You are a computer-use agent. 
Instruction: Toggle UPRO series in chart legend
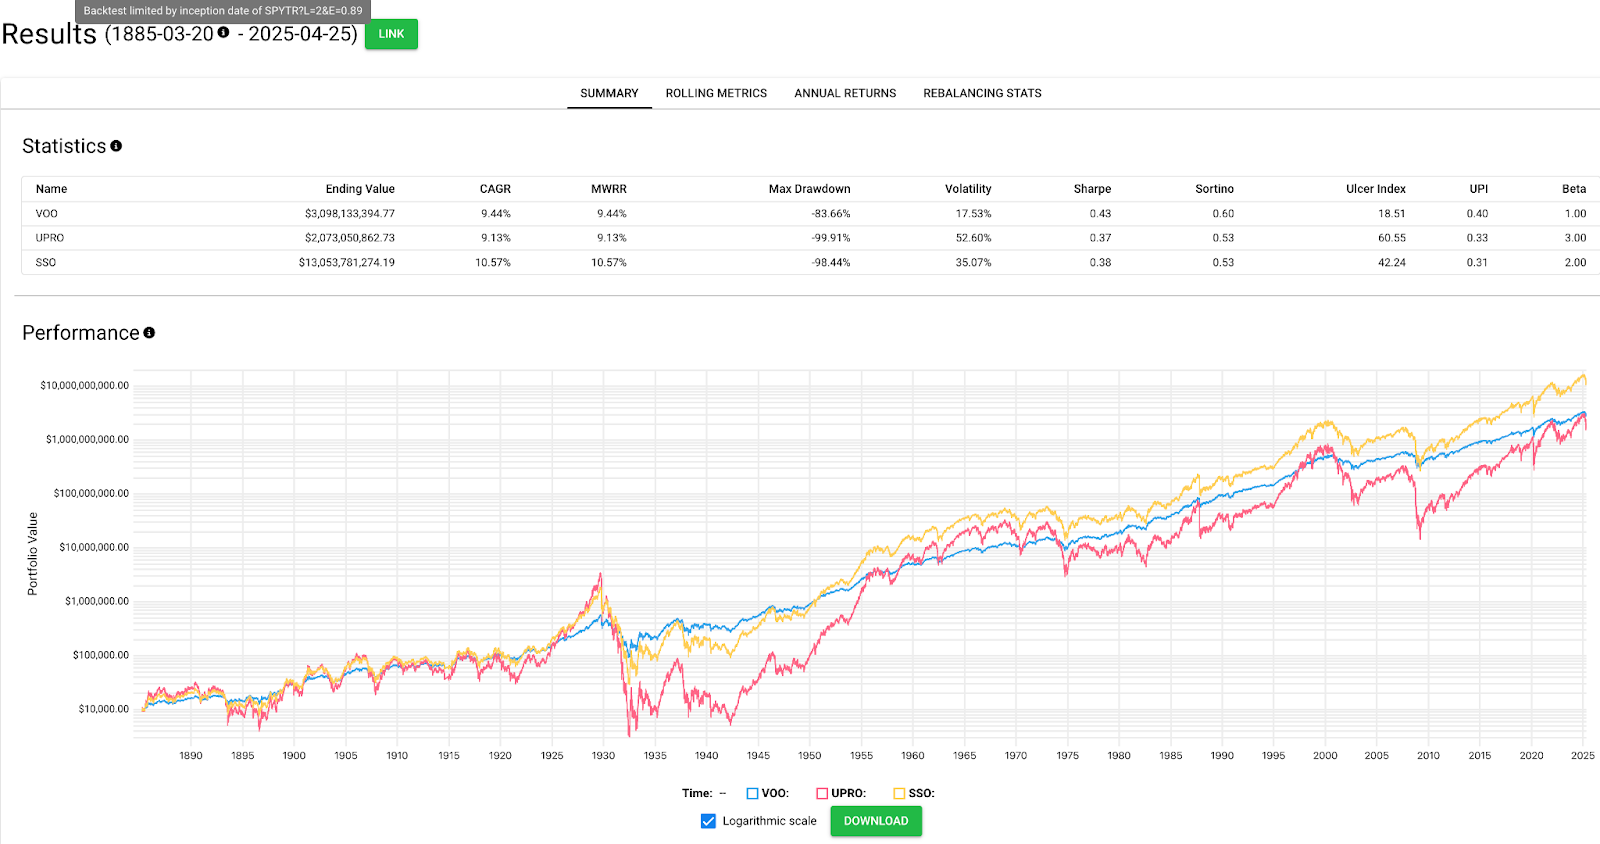pos(822,793)
